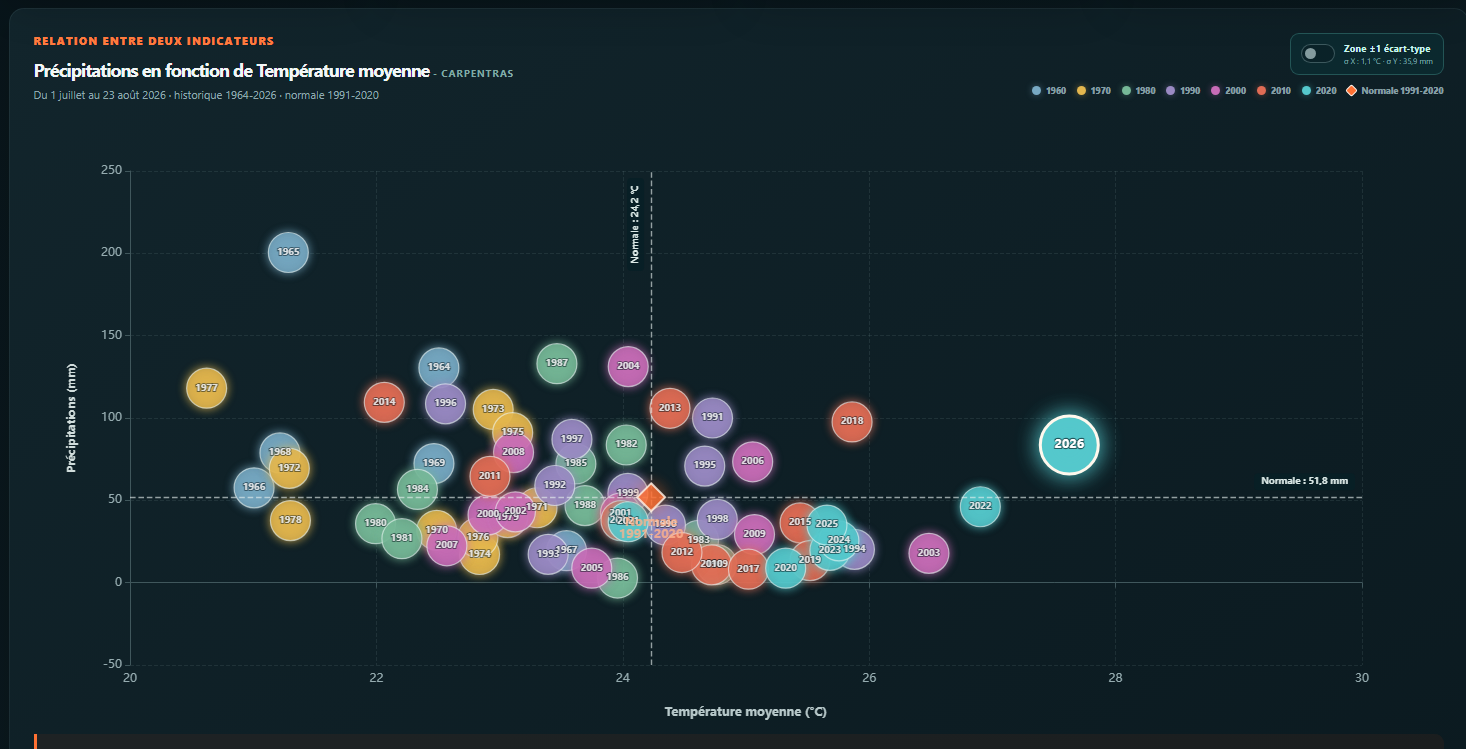1466x749 pixels.
Task: Select the orange normal diamond marker on chart
Action: (x=652, y=497)
